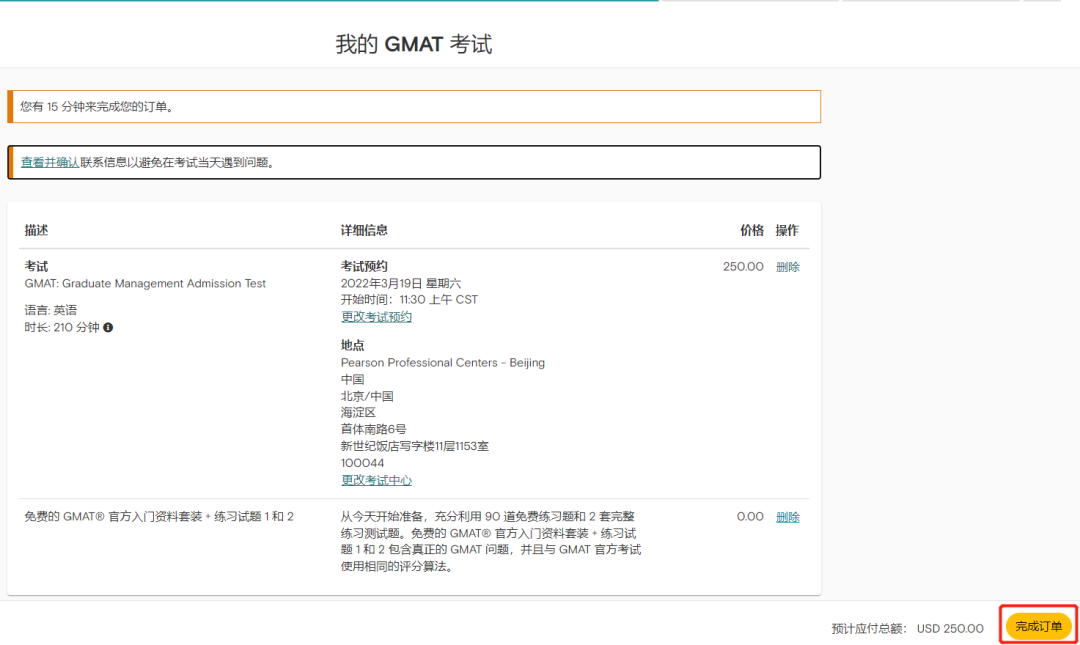Click the 语言: 英语 text
Viewport: 1080px width, 645px height.
51,310
